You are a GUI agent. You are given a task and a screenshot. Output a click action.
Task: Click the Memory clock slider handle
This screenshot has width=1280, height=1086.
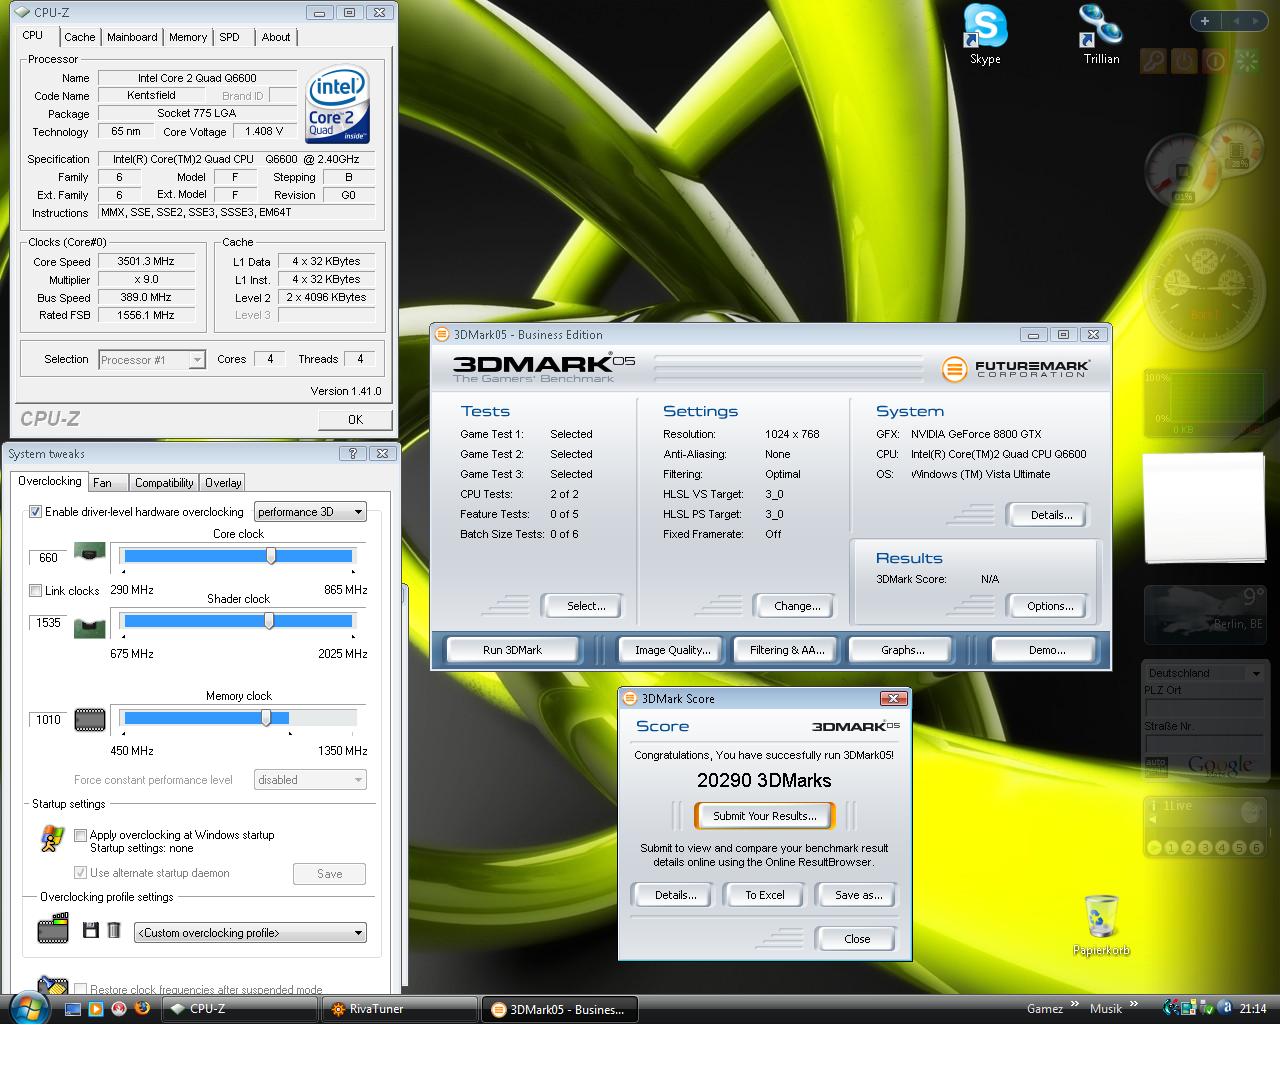click(x=266, y=718)
